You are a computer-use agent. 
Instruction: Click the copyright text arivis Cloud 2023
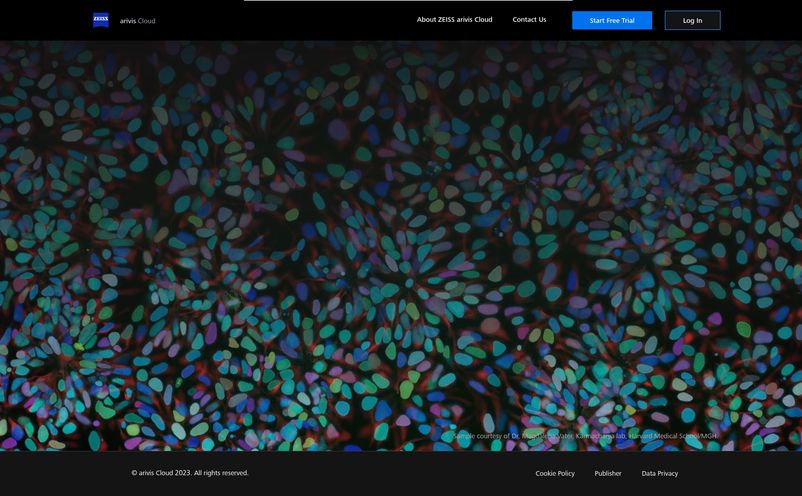[x=190, y=473]
